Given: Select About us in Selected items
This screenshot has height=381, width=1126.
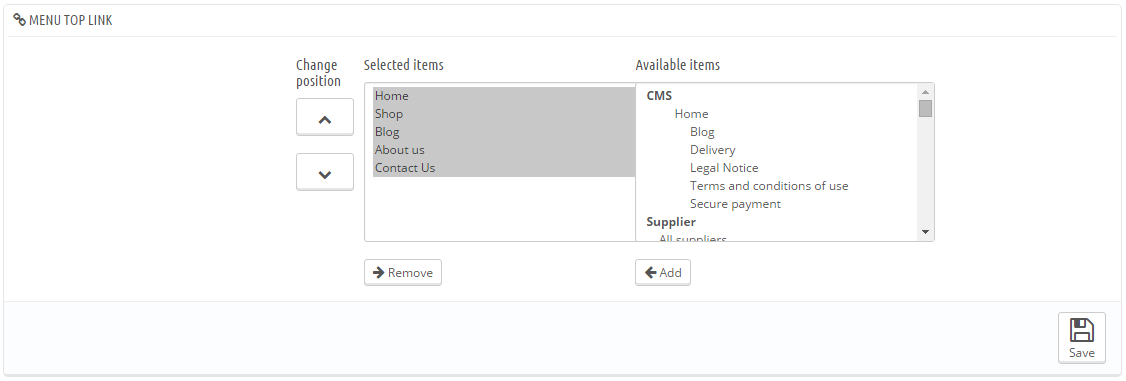Looking at the screenshot, I should tap(504, 150).
